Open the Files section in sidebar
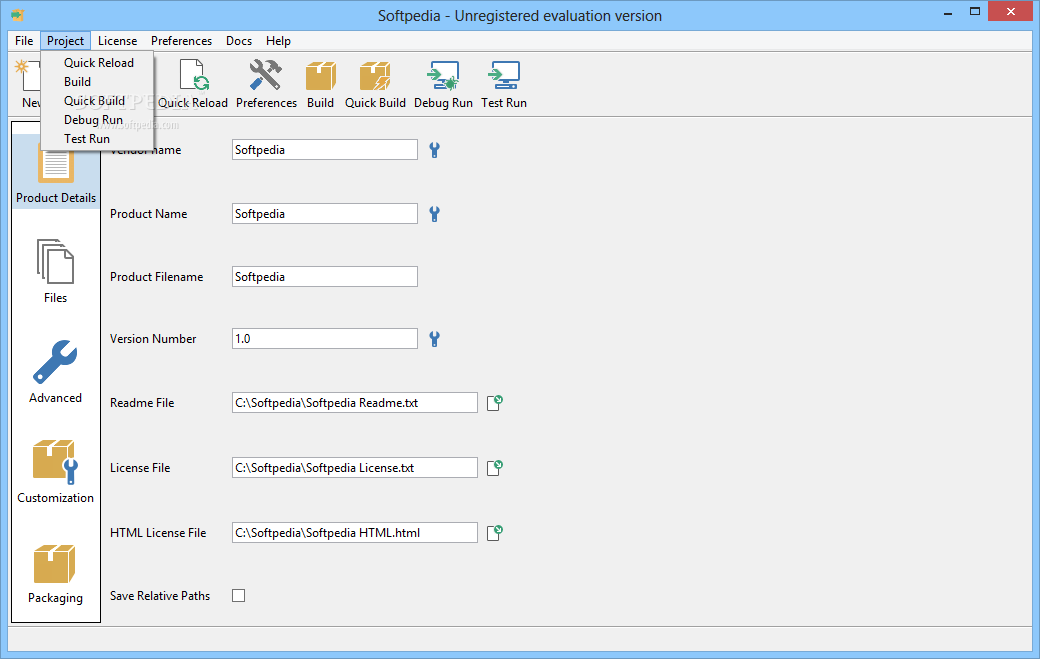 pos(56,271)
